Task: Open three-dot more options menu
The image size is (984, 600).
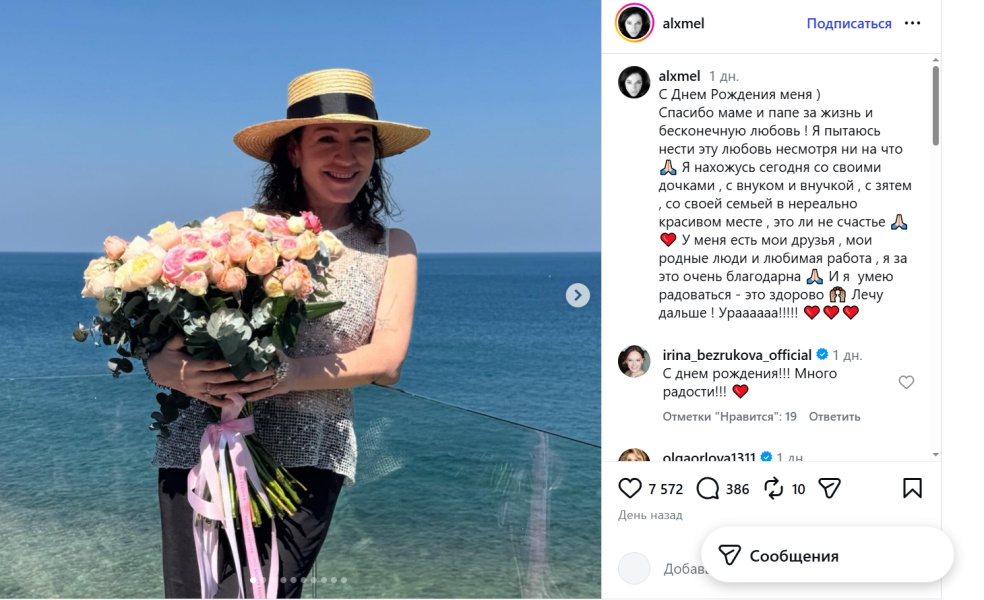Action: coord(912,23)
